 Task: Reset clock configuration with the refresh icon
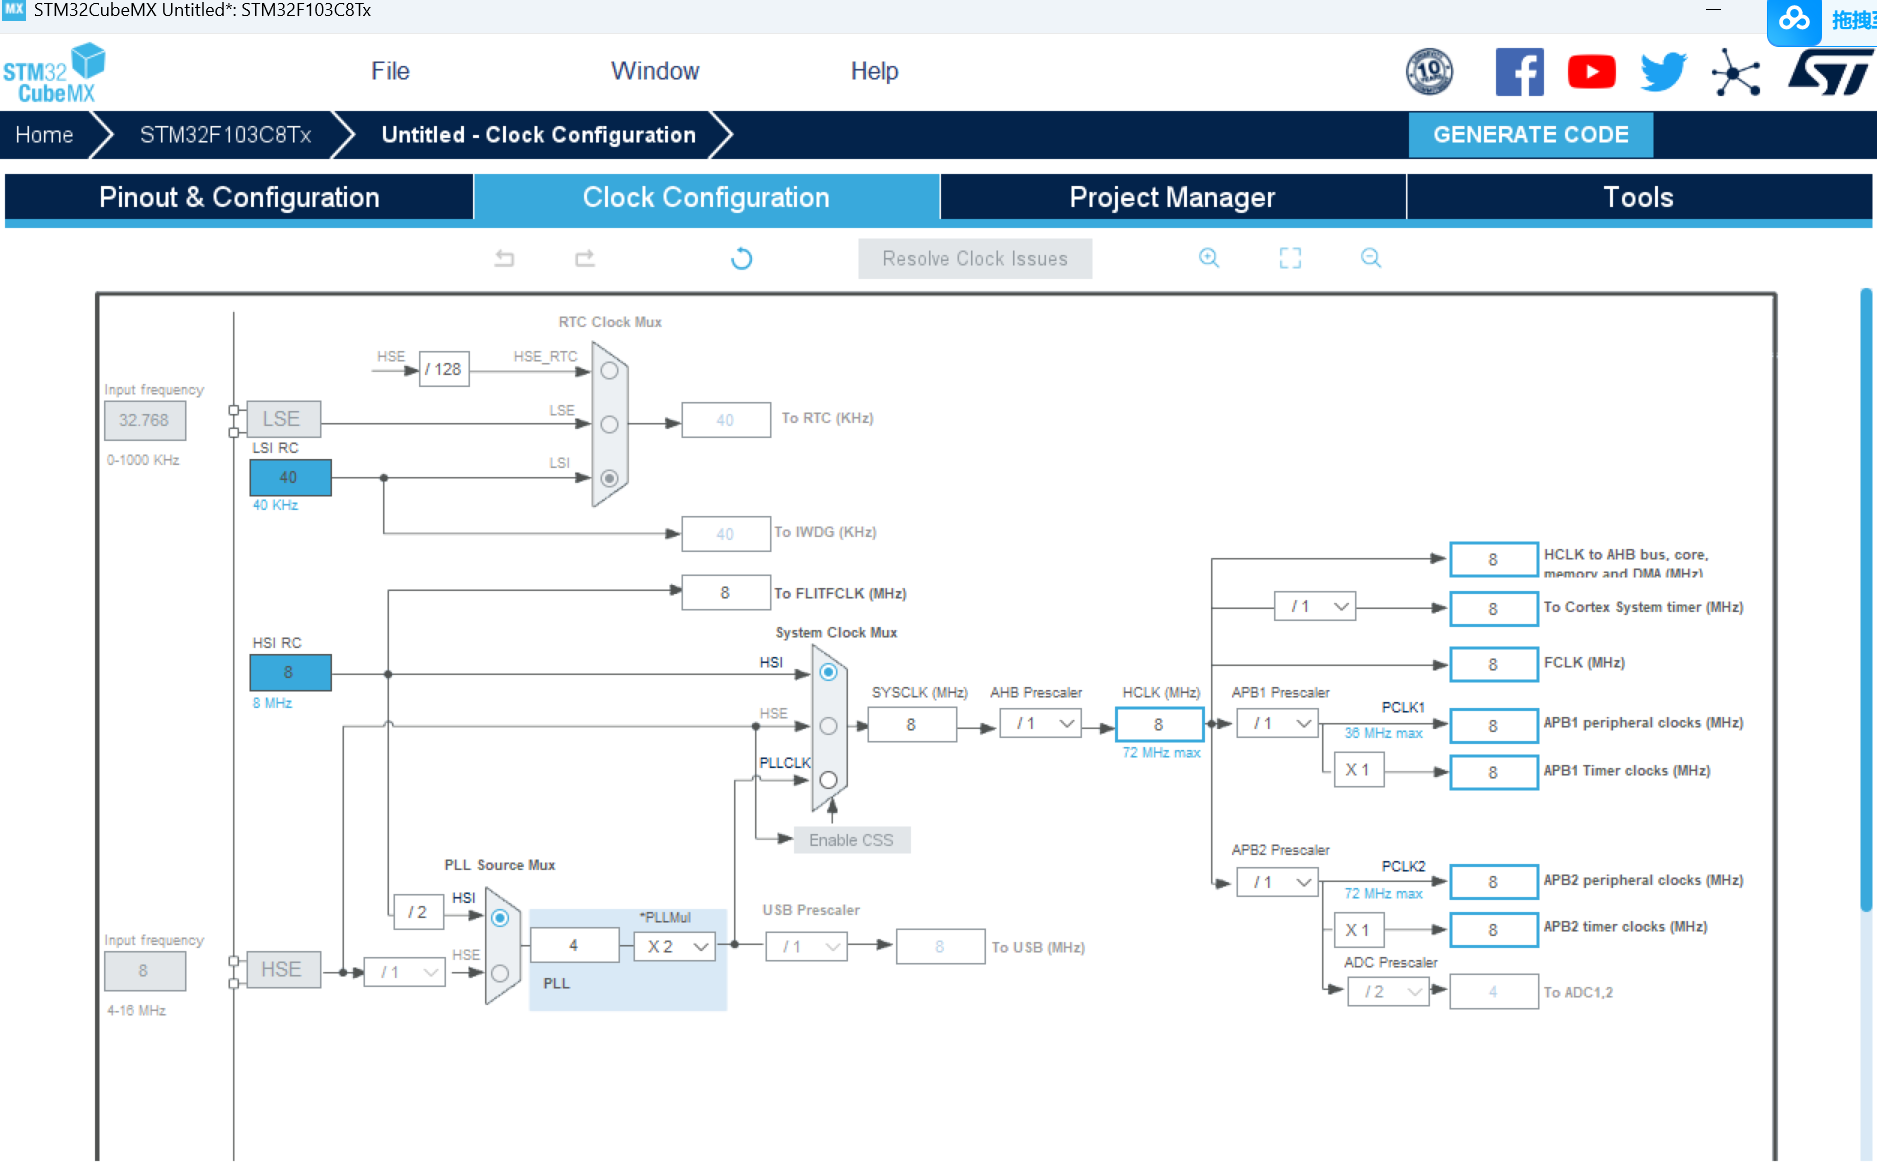tap(741, 259)
